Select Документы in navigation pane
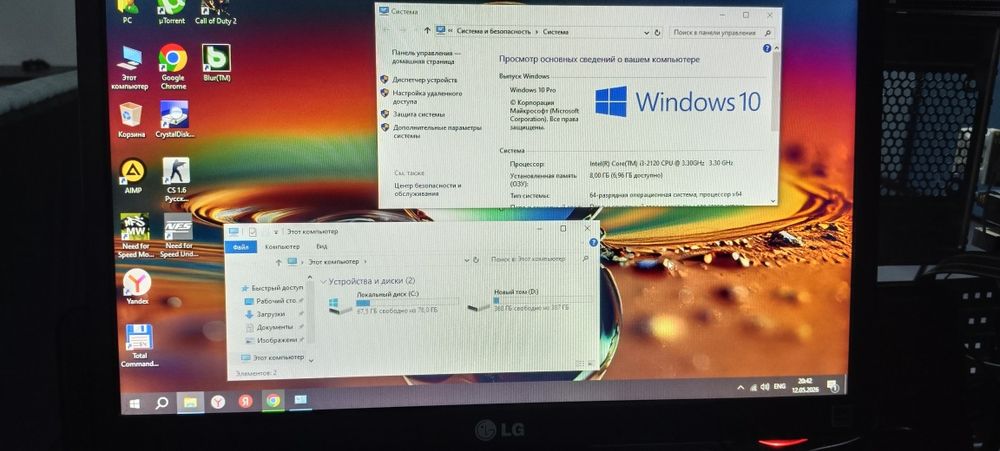This screenshot has width=1000, height=451. (274, 327)
